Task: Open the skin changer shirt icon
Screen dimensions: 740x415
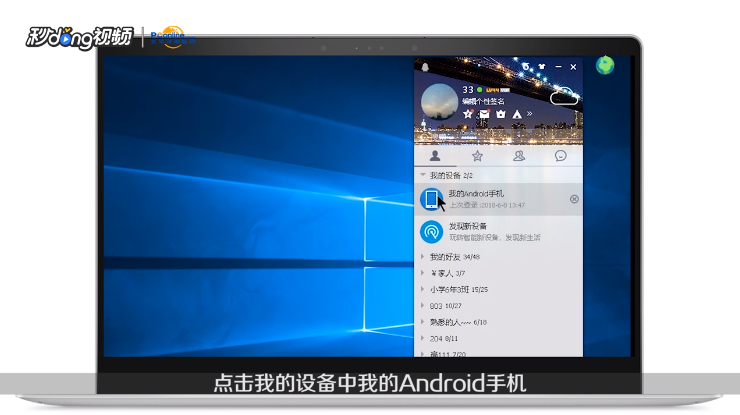Action: coord(542,67)
